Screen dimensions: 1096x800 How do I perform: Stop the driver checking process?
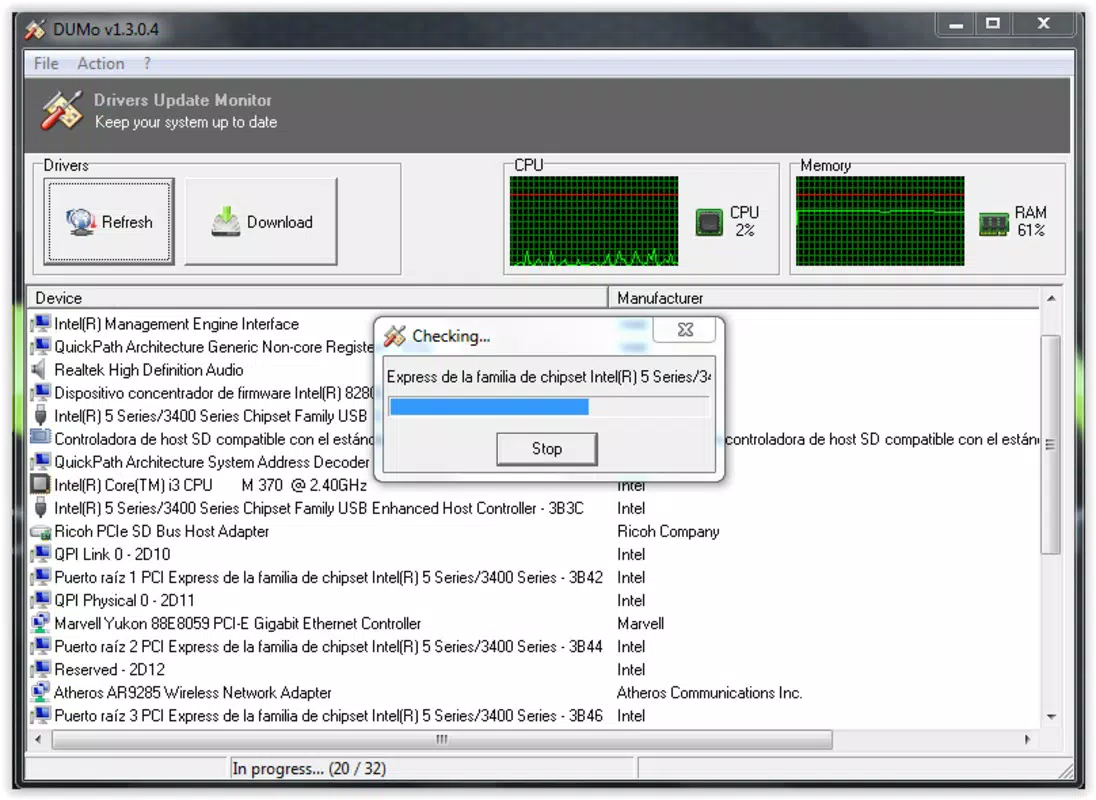[547, 449]
